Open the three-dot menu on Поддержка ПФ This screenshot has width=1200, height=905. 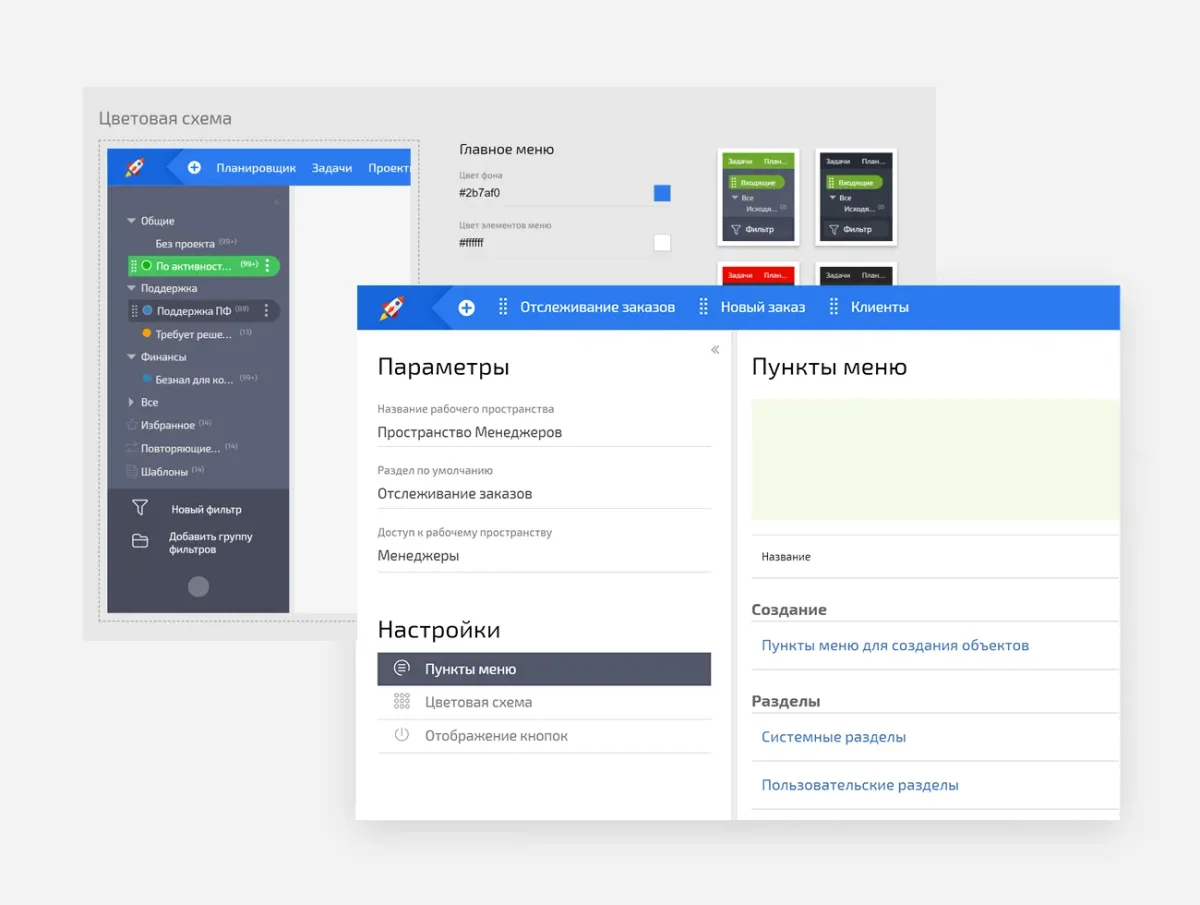tap(266, 311)
